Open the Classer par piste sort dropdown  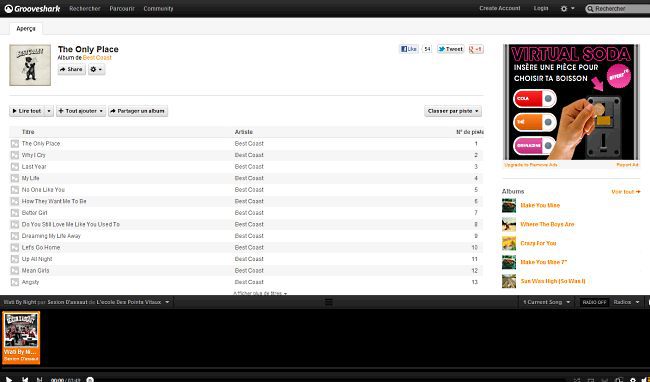453,111
